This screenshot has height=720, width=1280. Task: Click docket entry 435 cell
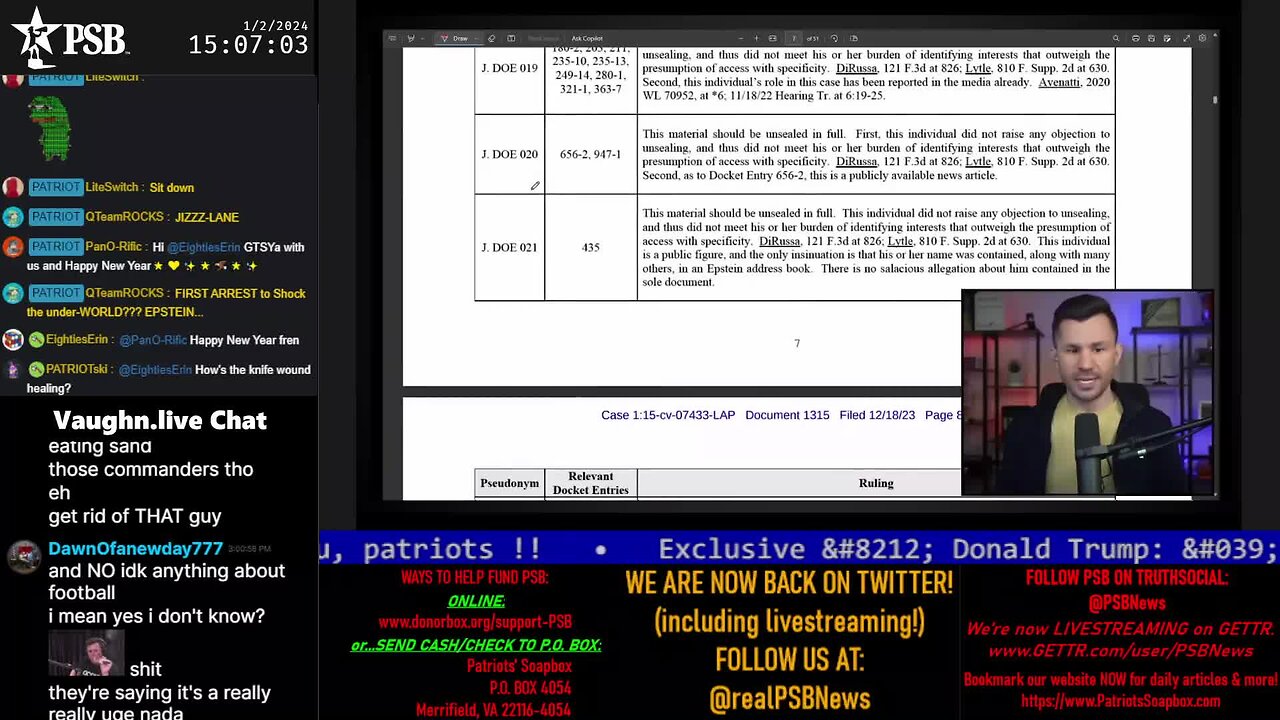(x=590, y=247)
